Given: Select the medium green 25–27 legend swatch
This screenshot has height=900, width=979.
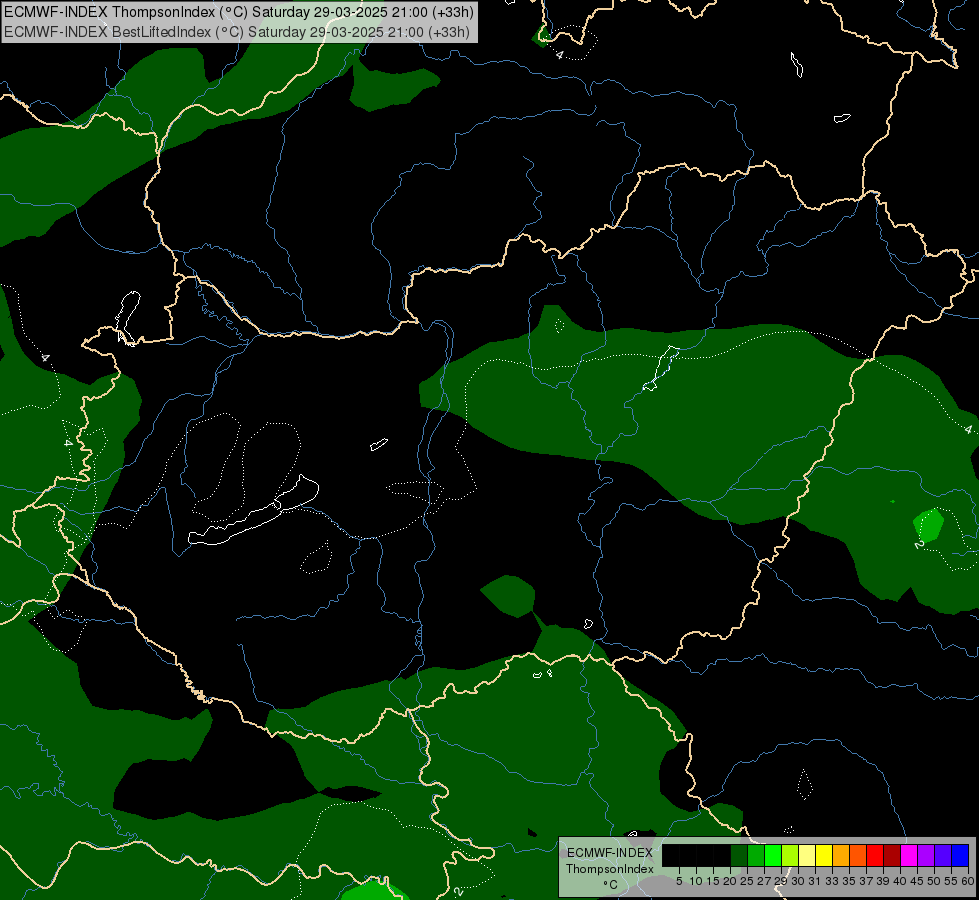Looking at the screenshot, I should [756, 855].
